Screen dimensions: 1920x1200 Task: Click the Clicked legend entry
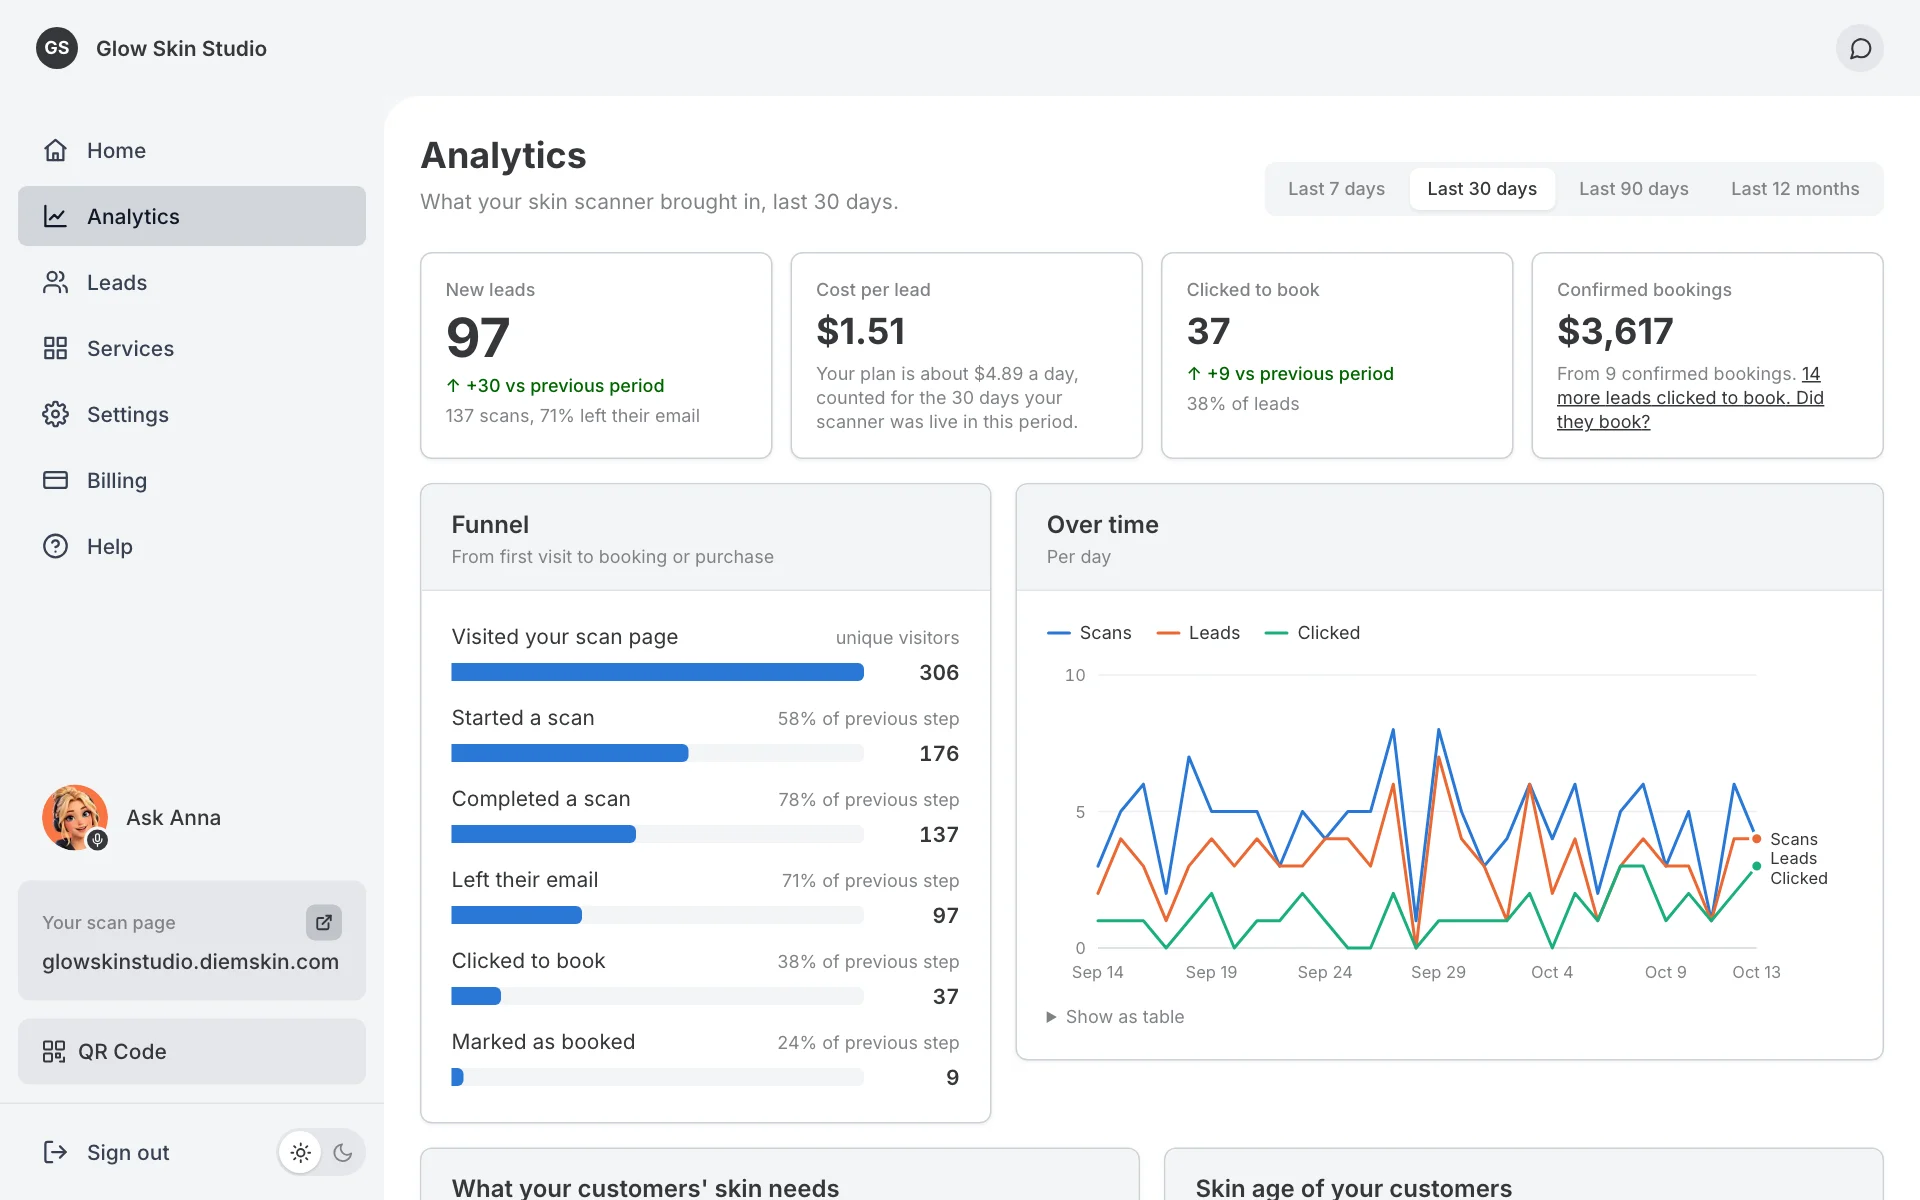click(x=1312, y=633)
